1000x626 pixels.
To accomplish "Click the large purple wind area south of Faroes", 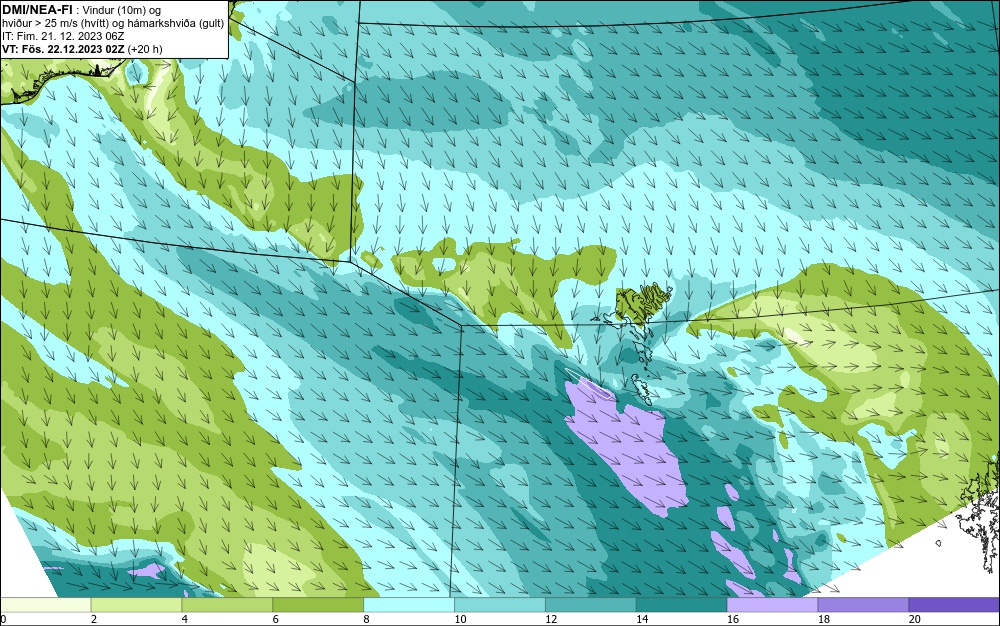I will coord(627,446).
